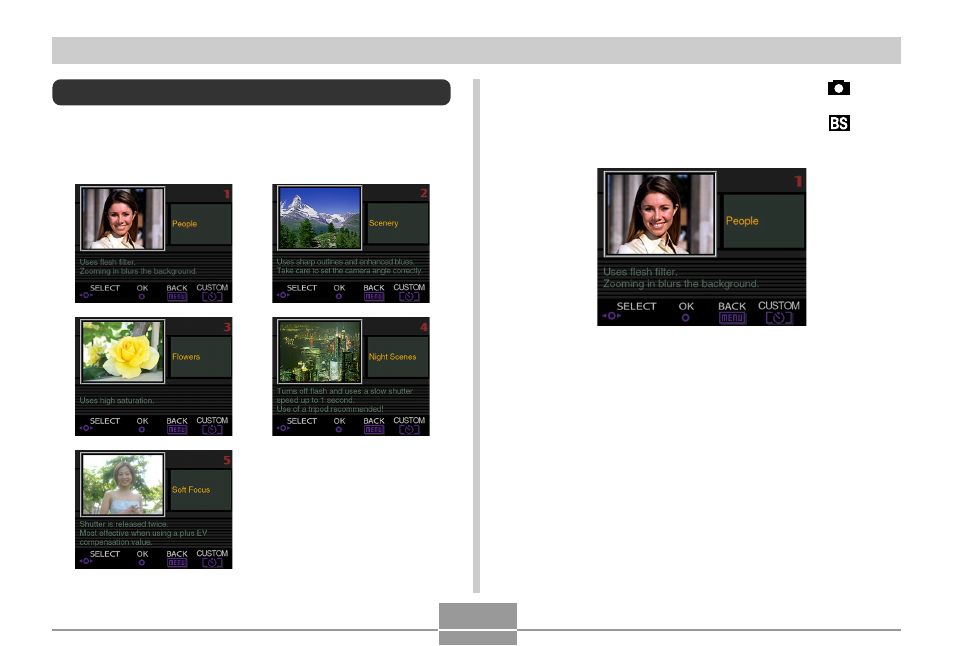This screenshot has width=954, height=646.
Task: Click the SELECT arrows icon on Flowers screen
Action: [86, 429]
